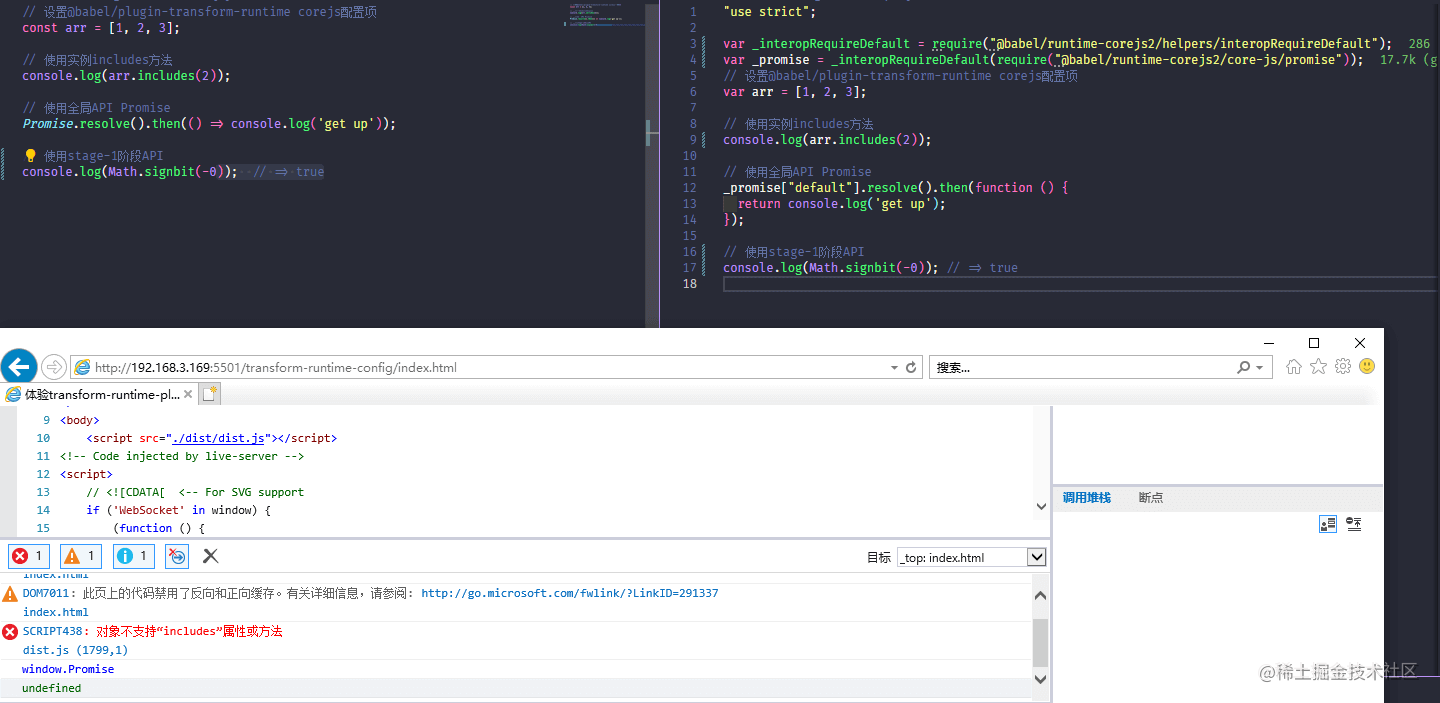The width and height of the screenshot is (1440, 703).
Task: Click the 17.7k size annotation after _promise require
Action: 1408,60
